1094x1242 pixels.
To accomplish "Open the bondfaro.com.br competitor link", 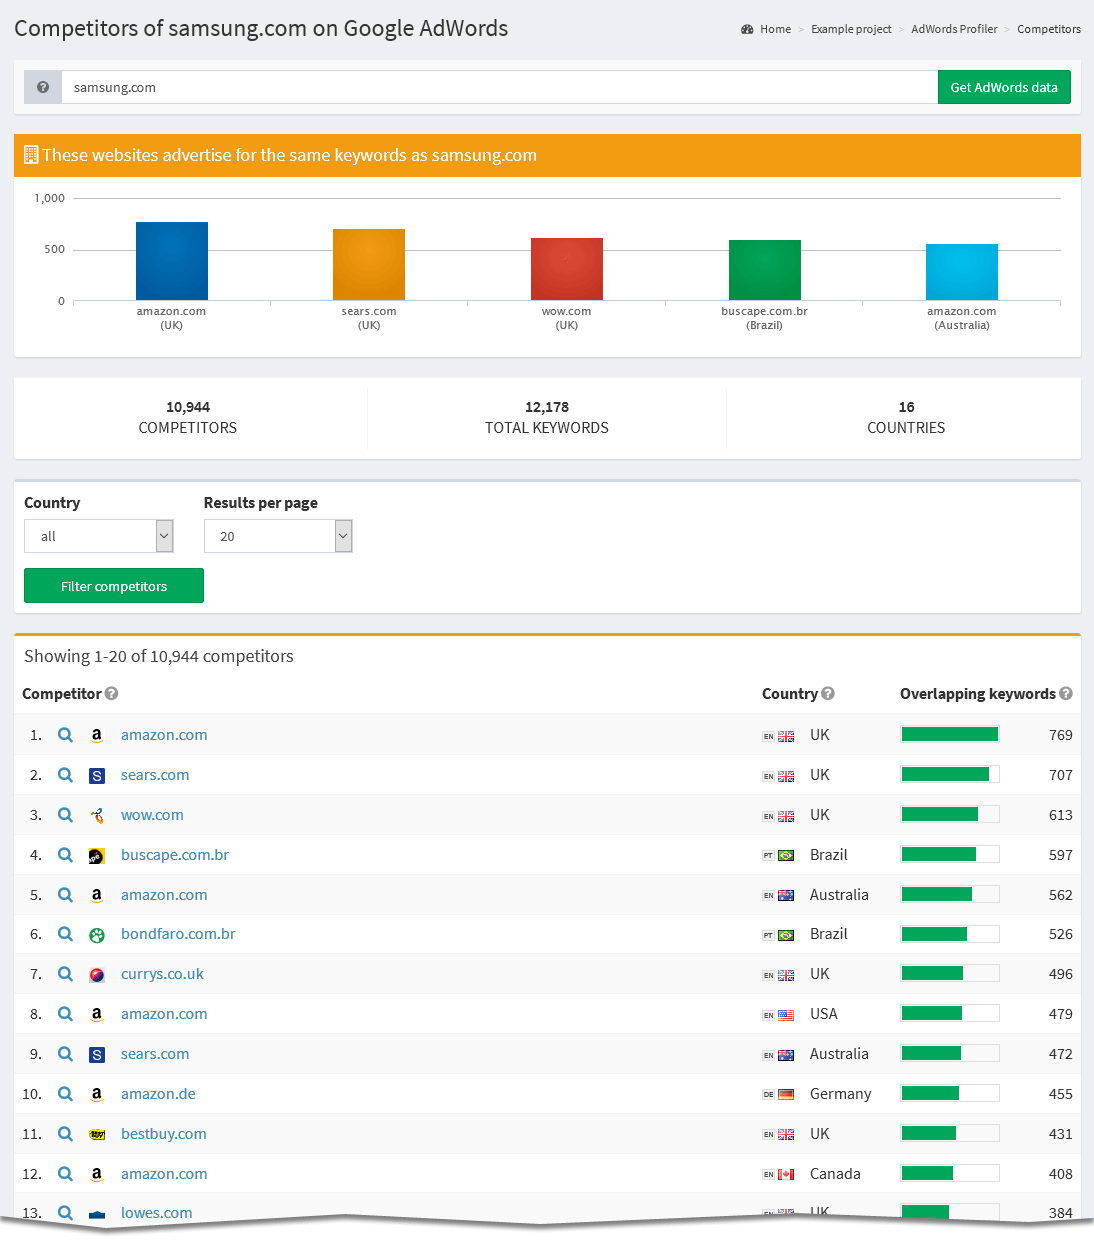I will tap(178, 933).
